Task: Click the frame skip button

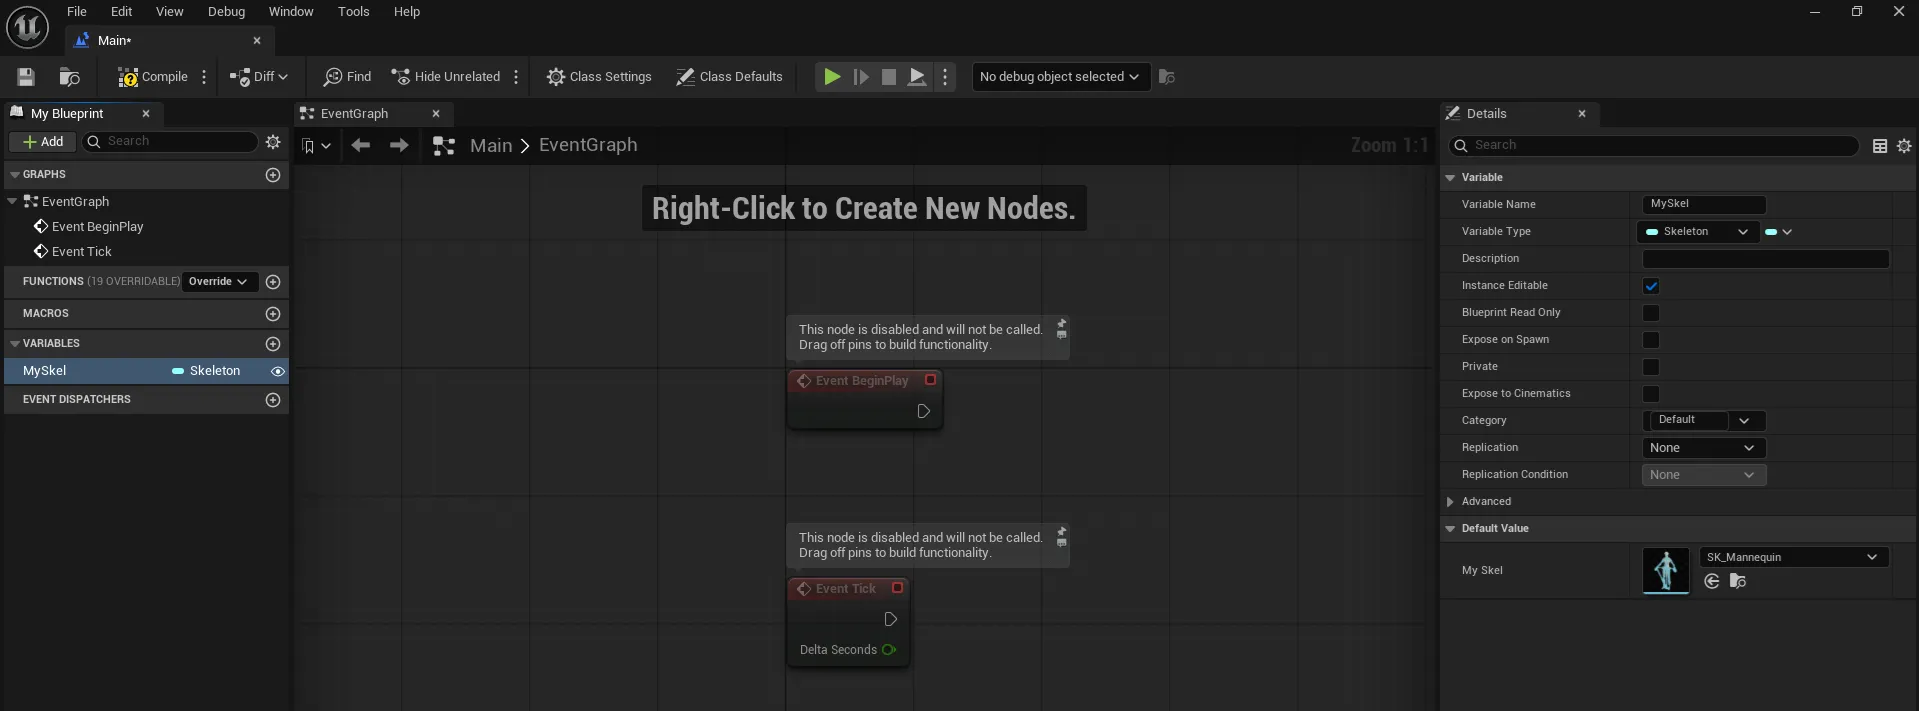Action: 860,77
